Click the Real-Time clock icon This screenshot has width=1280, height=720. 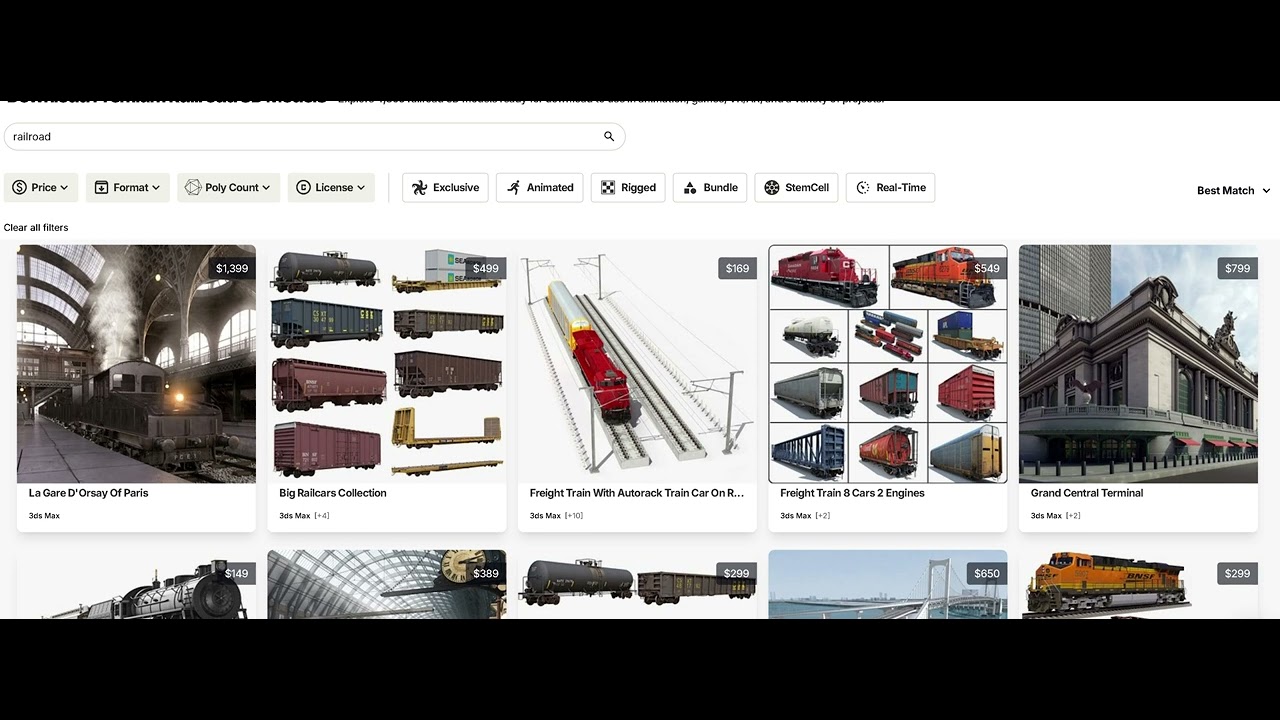tap(864, 187)
